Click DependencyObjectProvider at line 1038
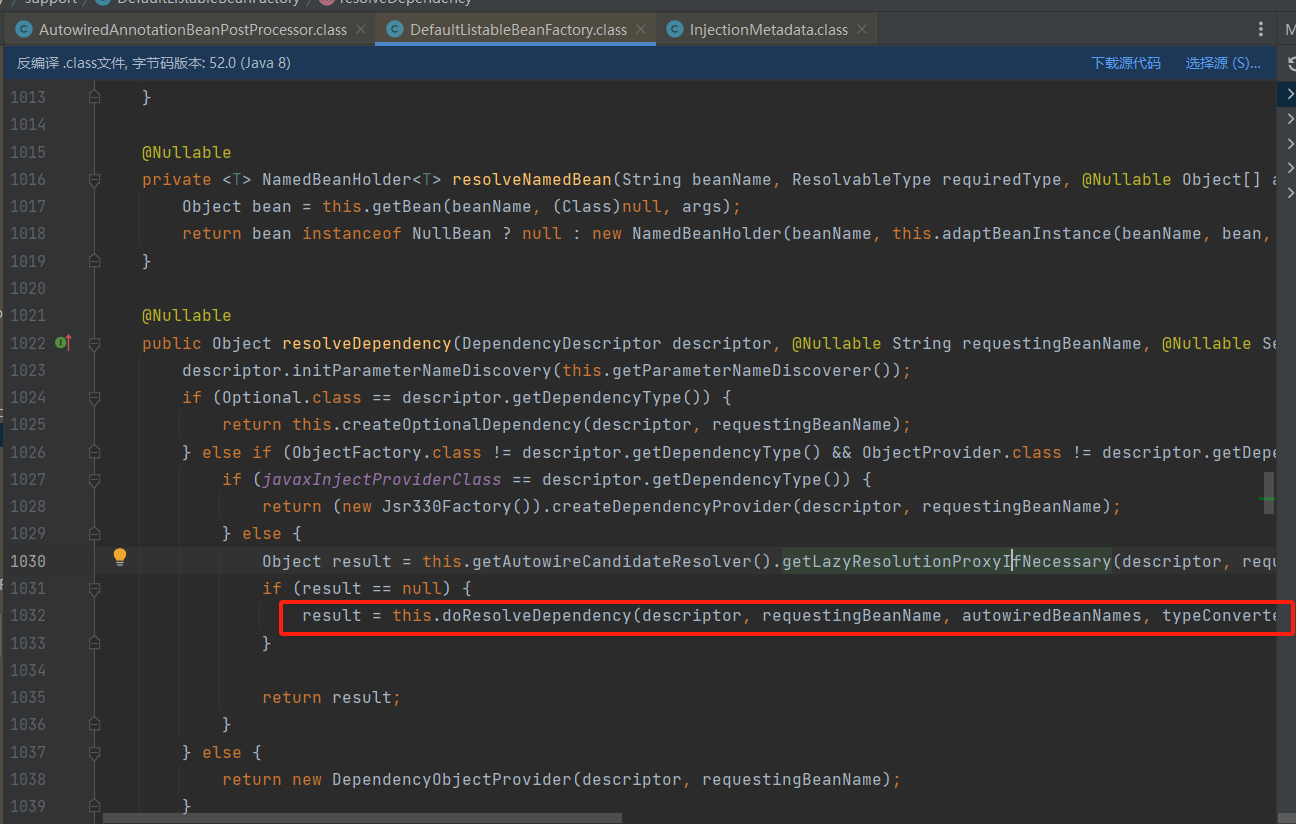This screenshot has width=1296, height=824. [452, 779]
